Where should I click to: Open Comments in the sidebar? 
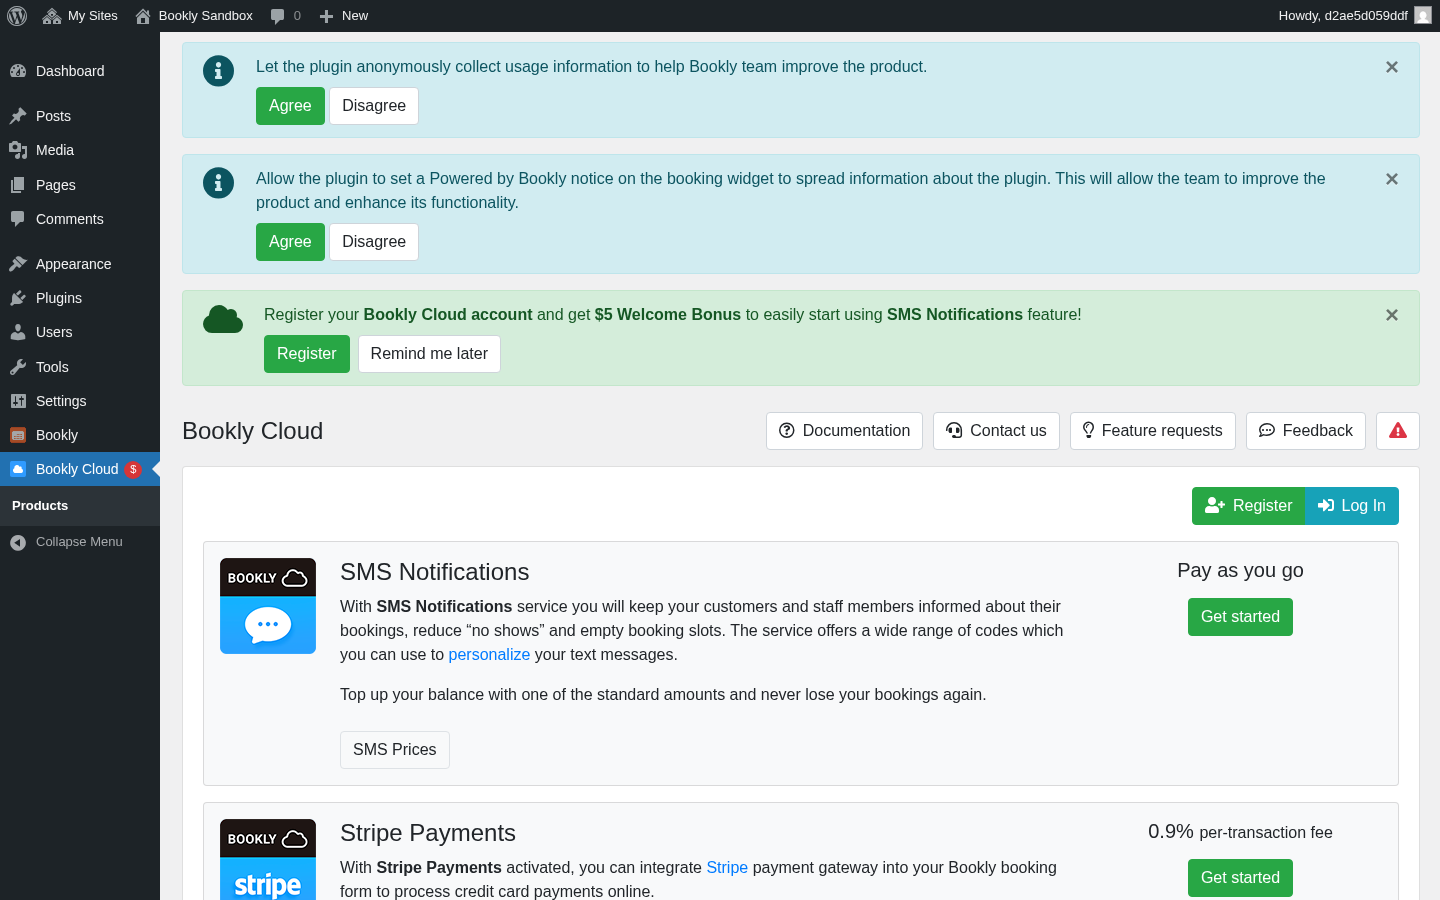[80, 219]
